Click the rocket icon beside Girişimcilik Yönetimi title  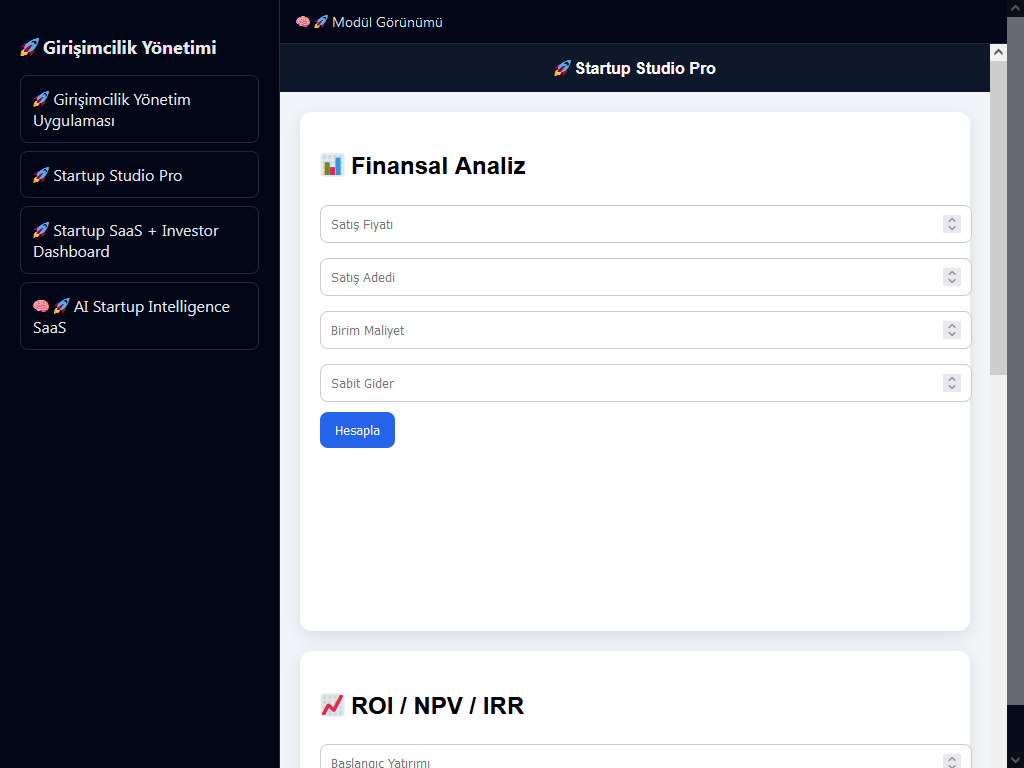coord(29,48)
